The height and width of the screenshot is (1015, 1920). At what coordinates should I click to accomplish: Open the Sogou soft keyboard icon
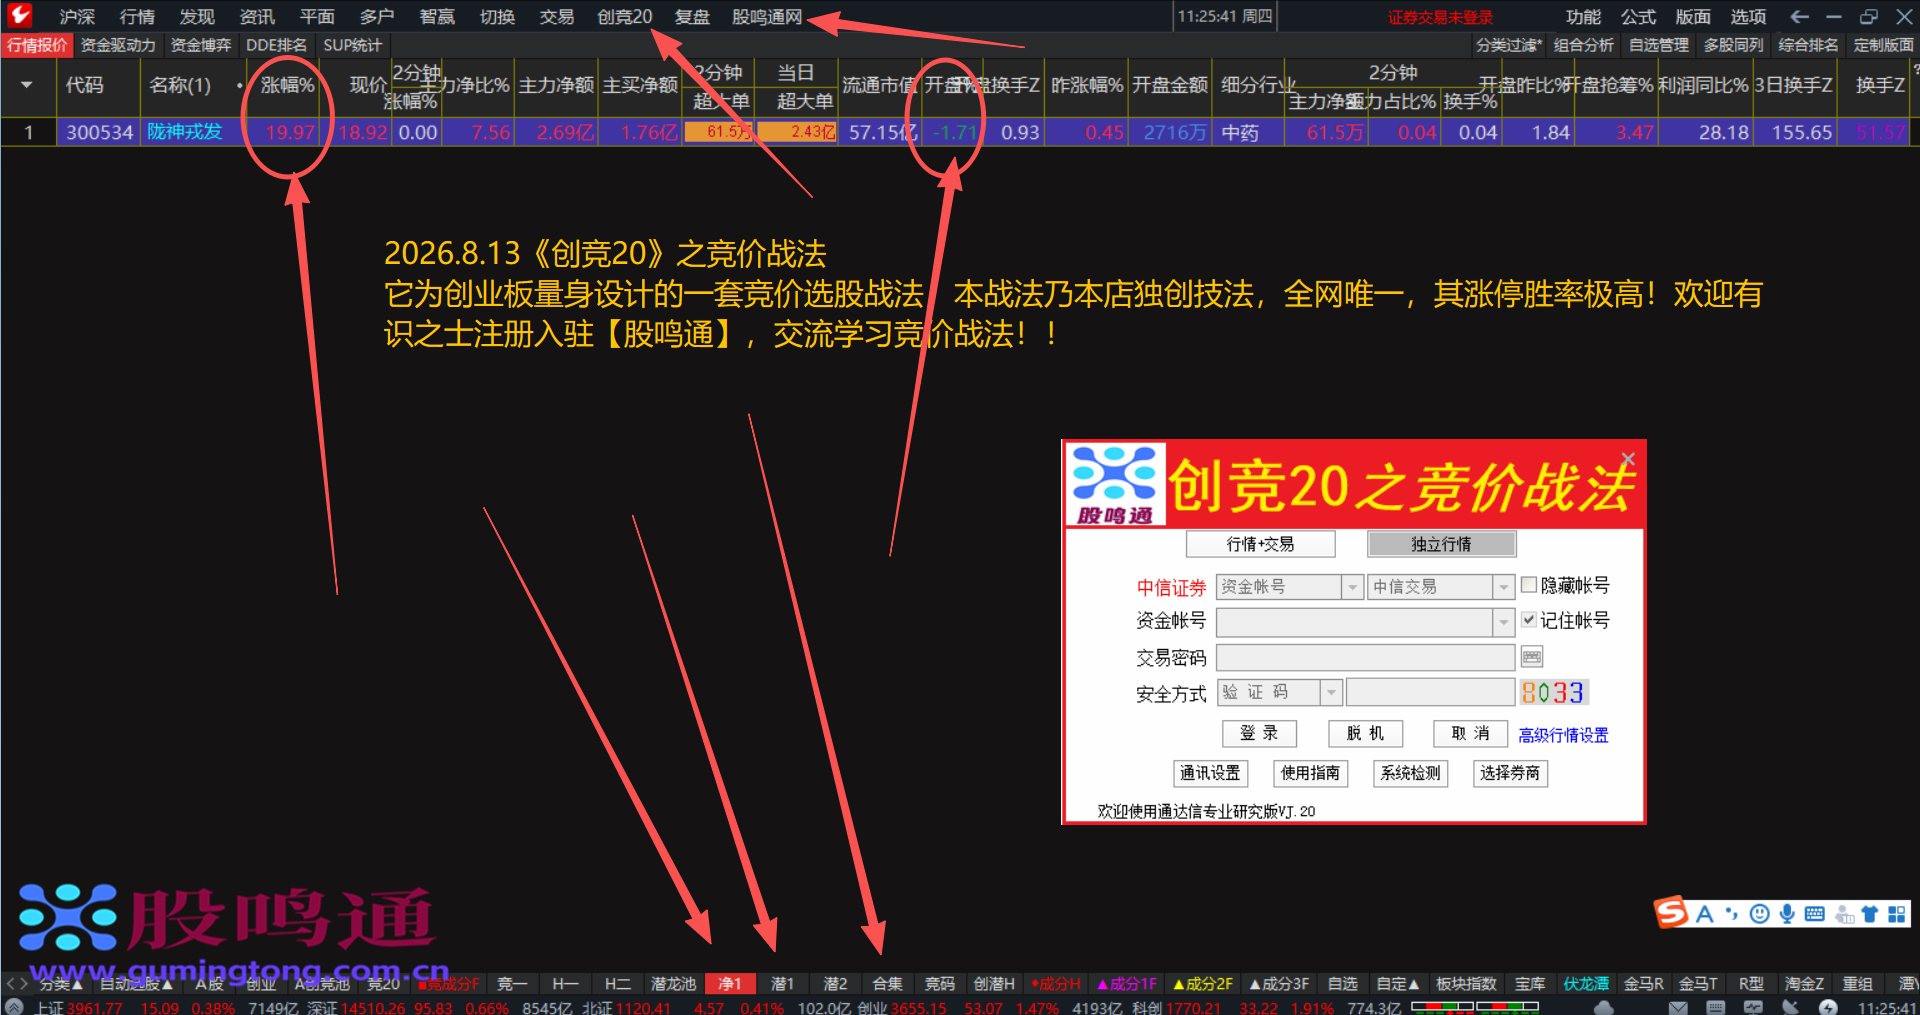tap(1815, 913)
